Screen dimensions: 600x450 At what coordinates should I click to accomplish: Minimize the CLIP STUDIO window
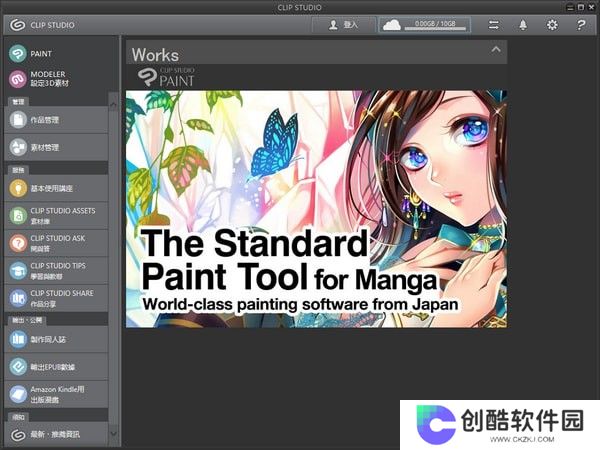[x=570, y=7]
